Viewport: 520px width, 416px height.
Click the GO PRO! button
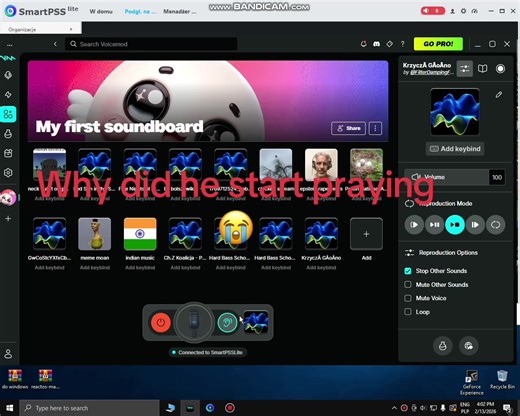point(438,44)
